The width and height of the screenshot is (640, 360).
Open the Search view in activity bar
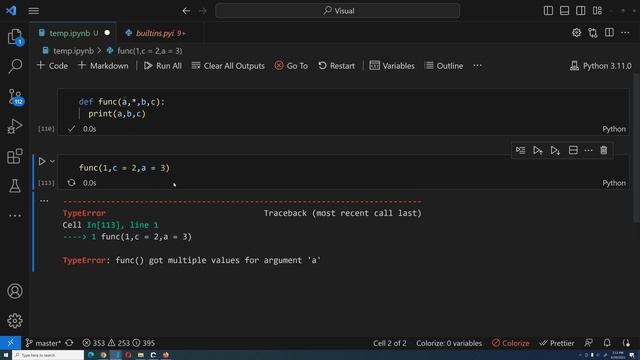click(x=15, y=66)
